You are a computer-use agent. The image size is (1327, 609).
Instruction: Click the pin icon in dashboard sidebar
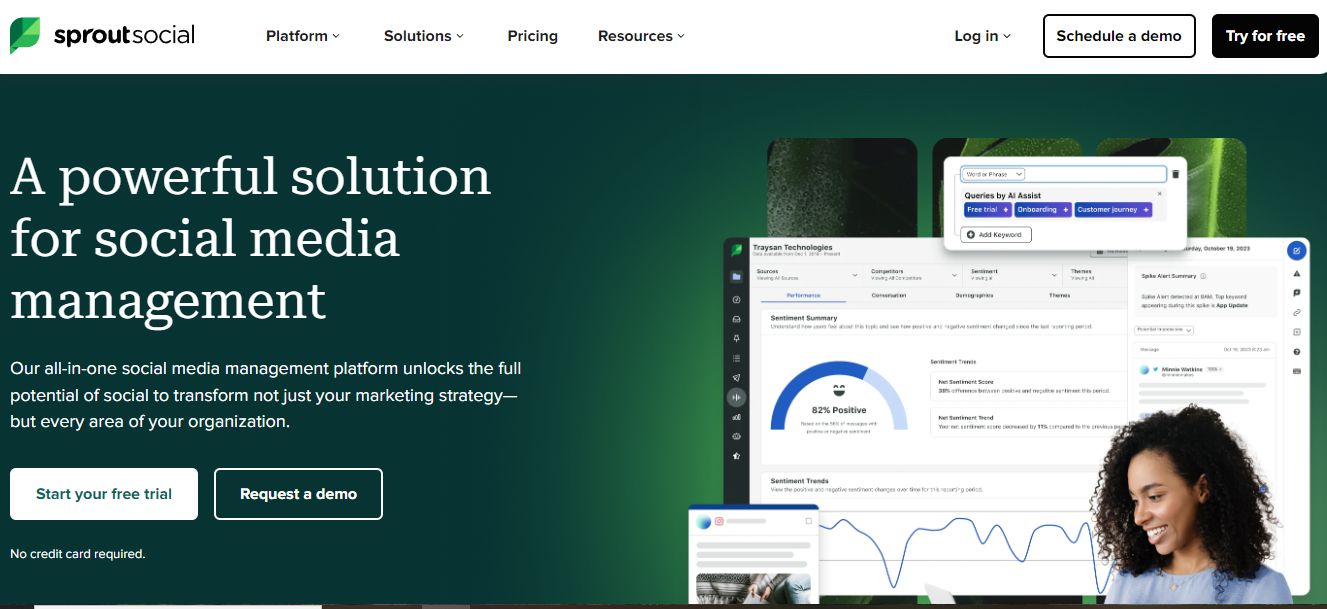737,338
